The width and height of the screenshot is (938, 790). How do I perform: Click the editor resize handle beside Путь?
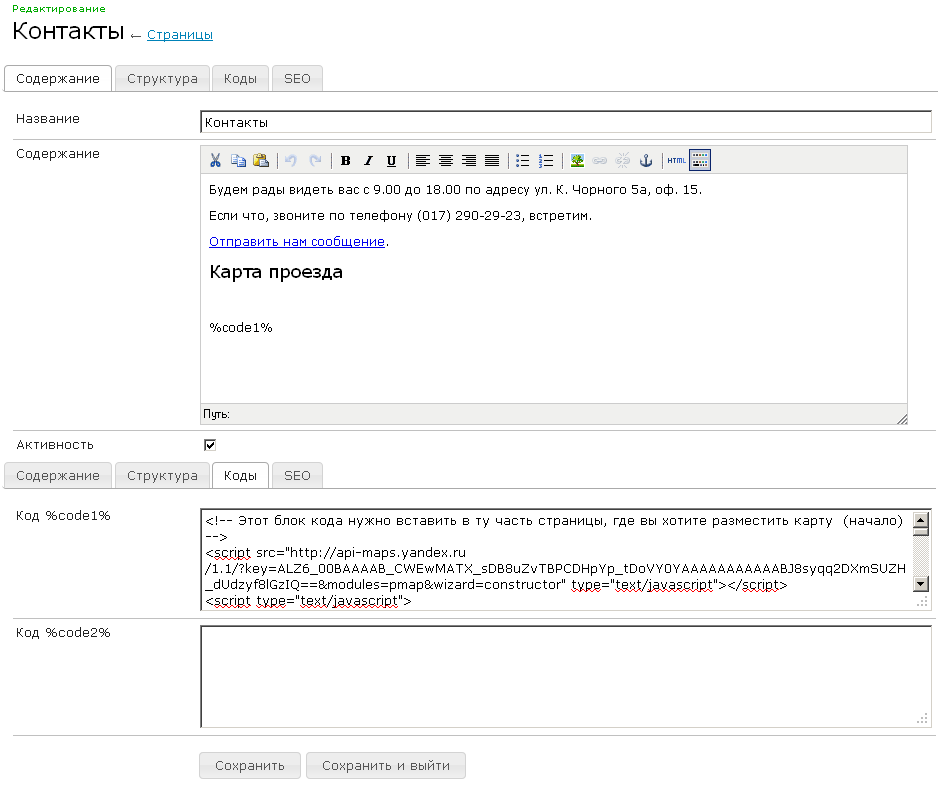pos(902,419)
